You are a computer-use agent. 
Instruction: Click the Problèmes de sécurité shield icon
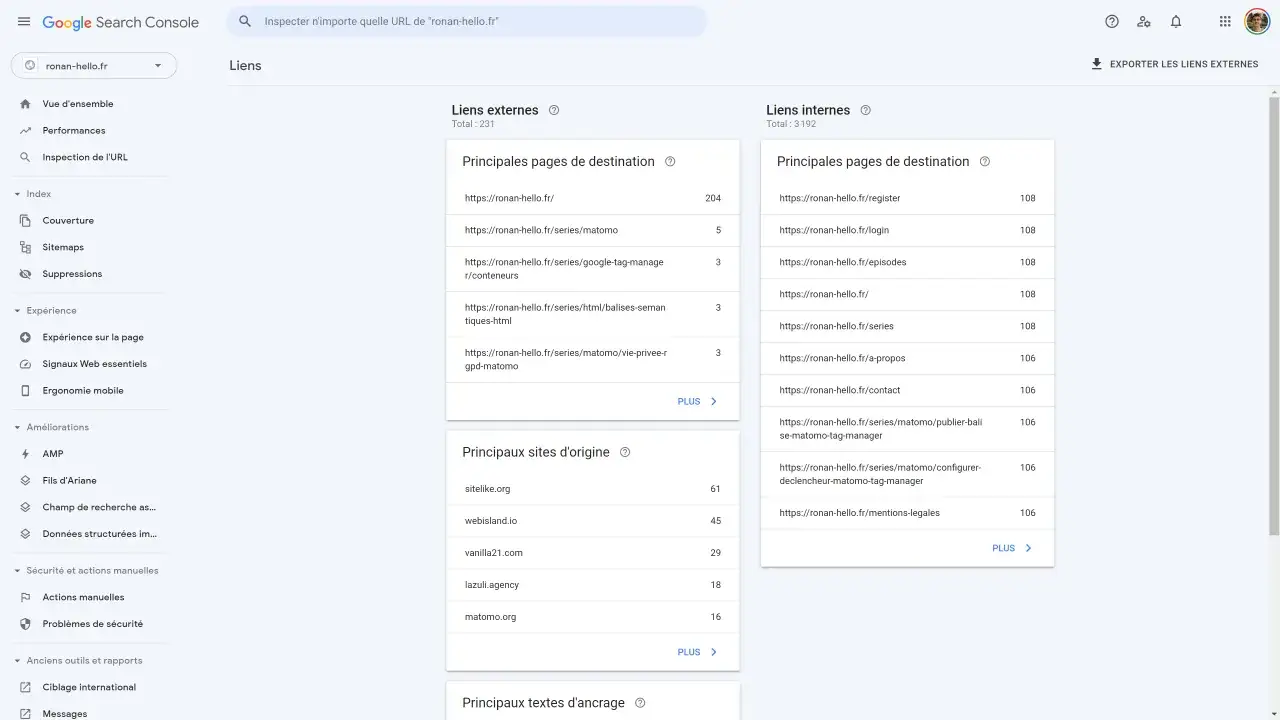click(x=25, y=624)
